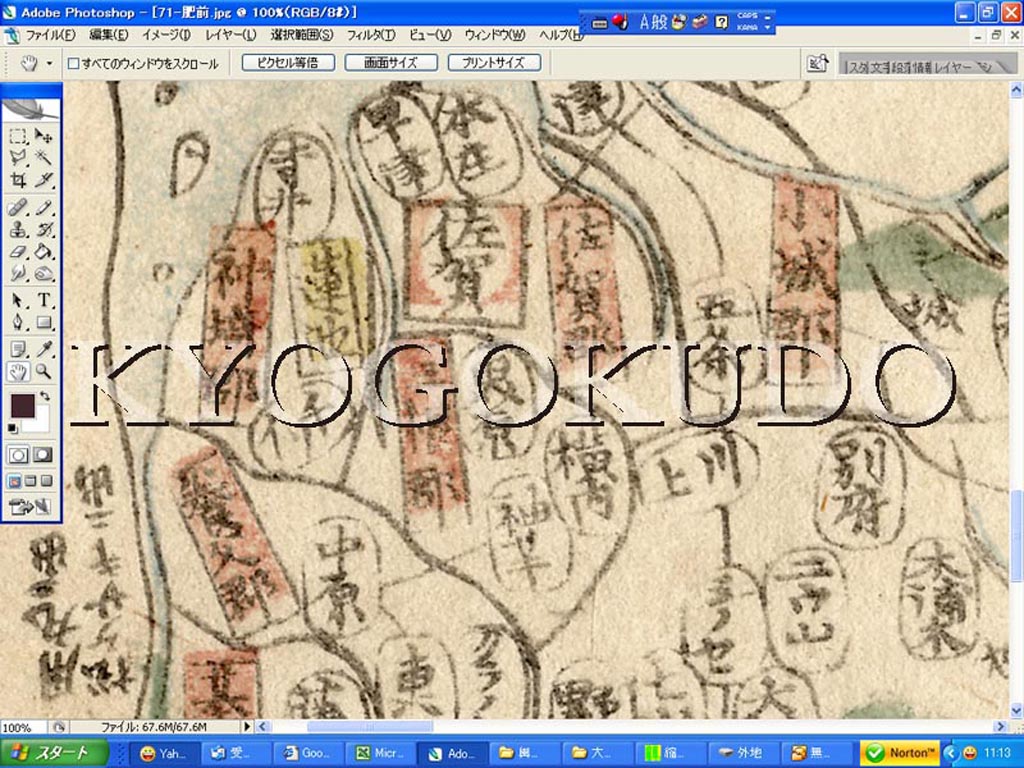Open the レイヤー(L) menu
This screenshot has width=1024, height=768.
(231, 35)
